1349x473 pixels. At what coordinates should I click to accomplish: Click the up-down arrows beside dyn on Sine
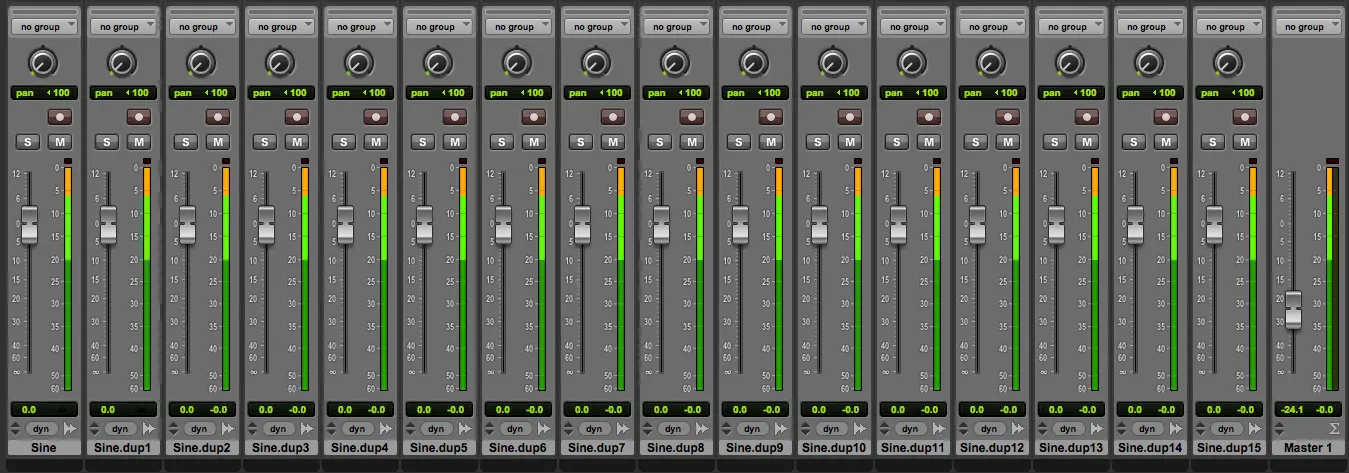(16, 428)
